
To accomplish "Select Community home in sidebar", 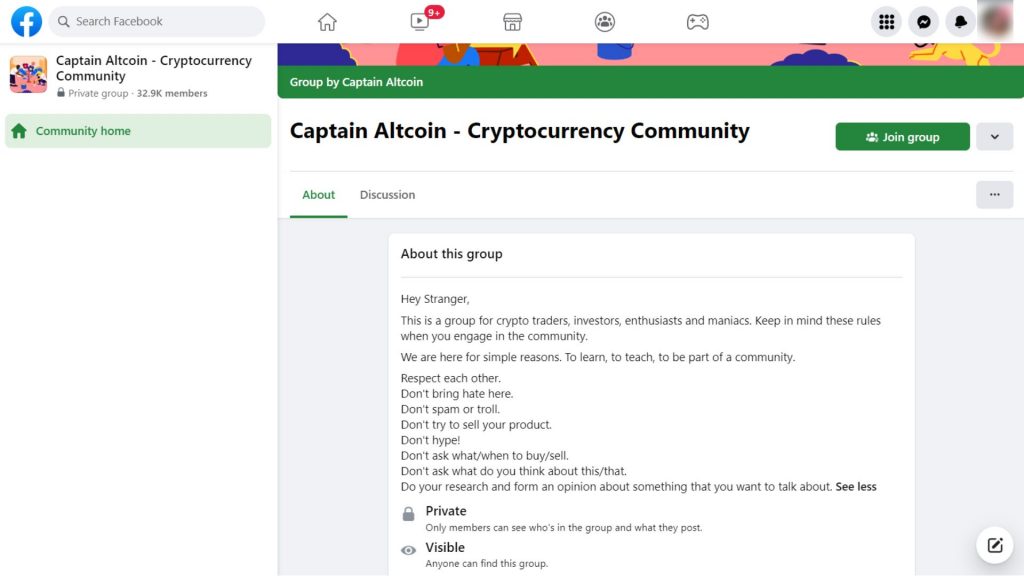I will pos(138,131).
